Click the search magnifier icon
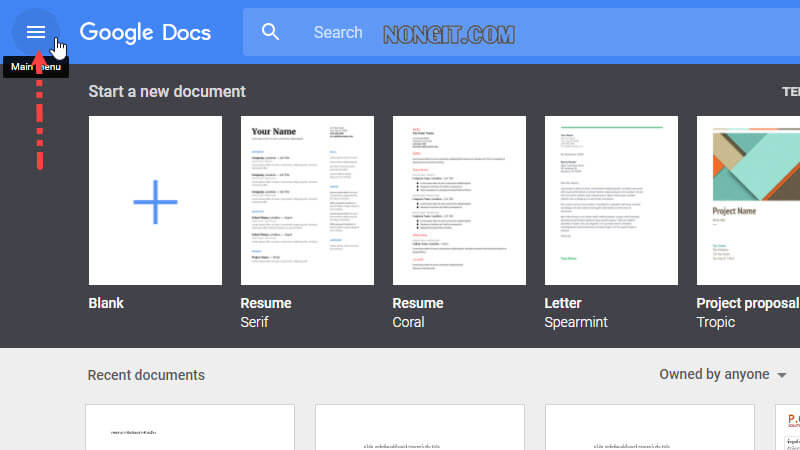Screen dimensions: 800x450 [270, 32]
